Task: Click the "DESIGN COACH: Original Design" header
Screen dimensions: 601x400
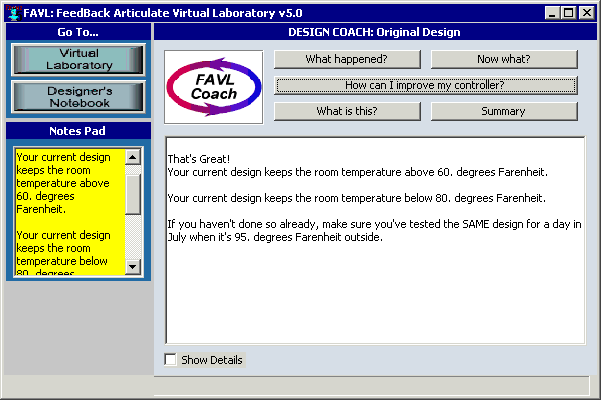Action: pos(374,32)
